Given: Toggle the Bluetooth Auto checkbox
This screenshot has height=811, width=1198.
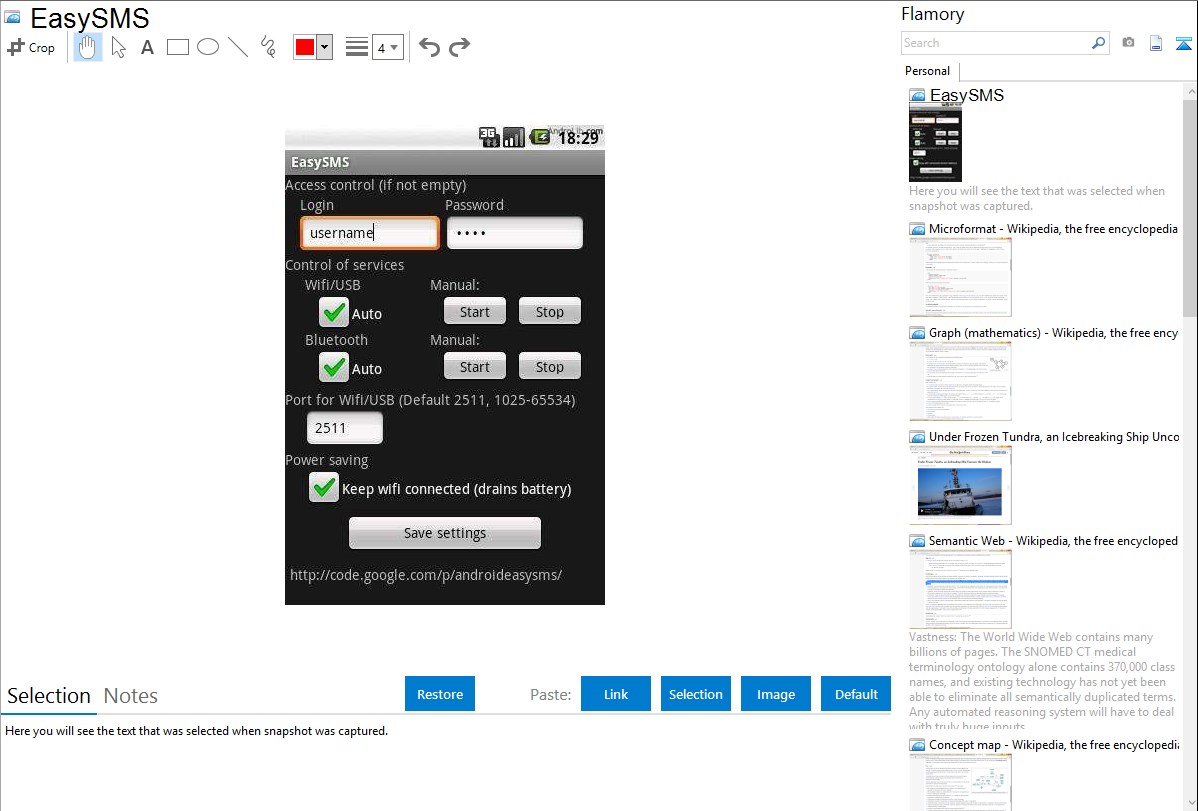Looking at the screenshot, I should pos(333,368).
